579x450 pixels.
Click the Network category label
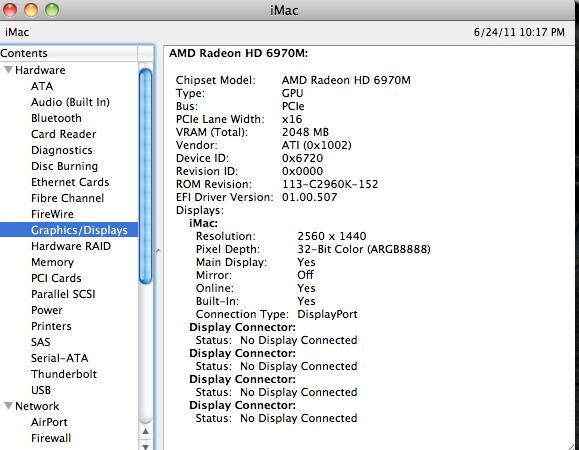(37, 406)
